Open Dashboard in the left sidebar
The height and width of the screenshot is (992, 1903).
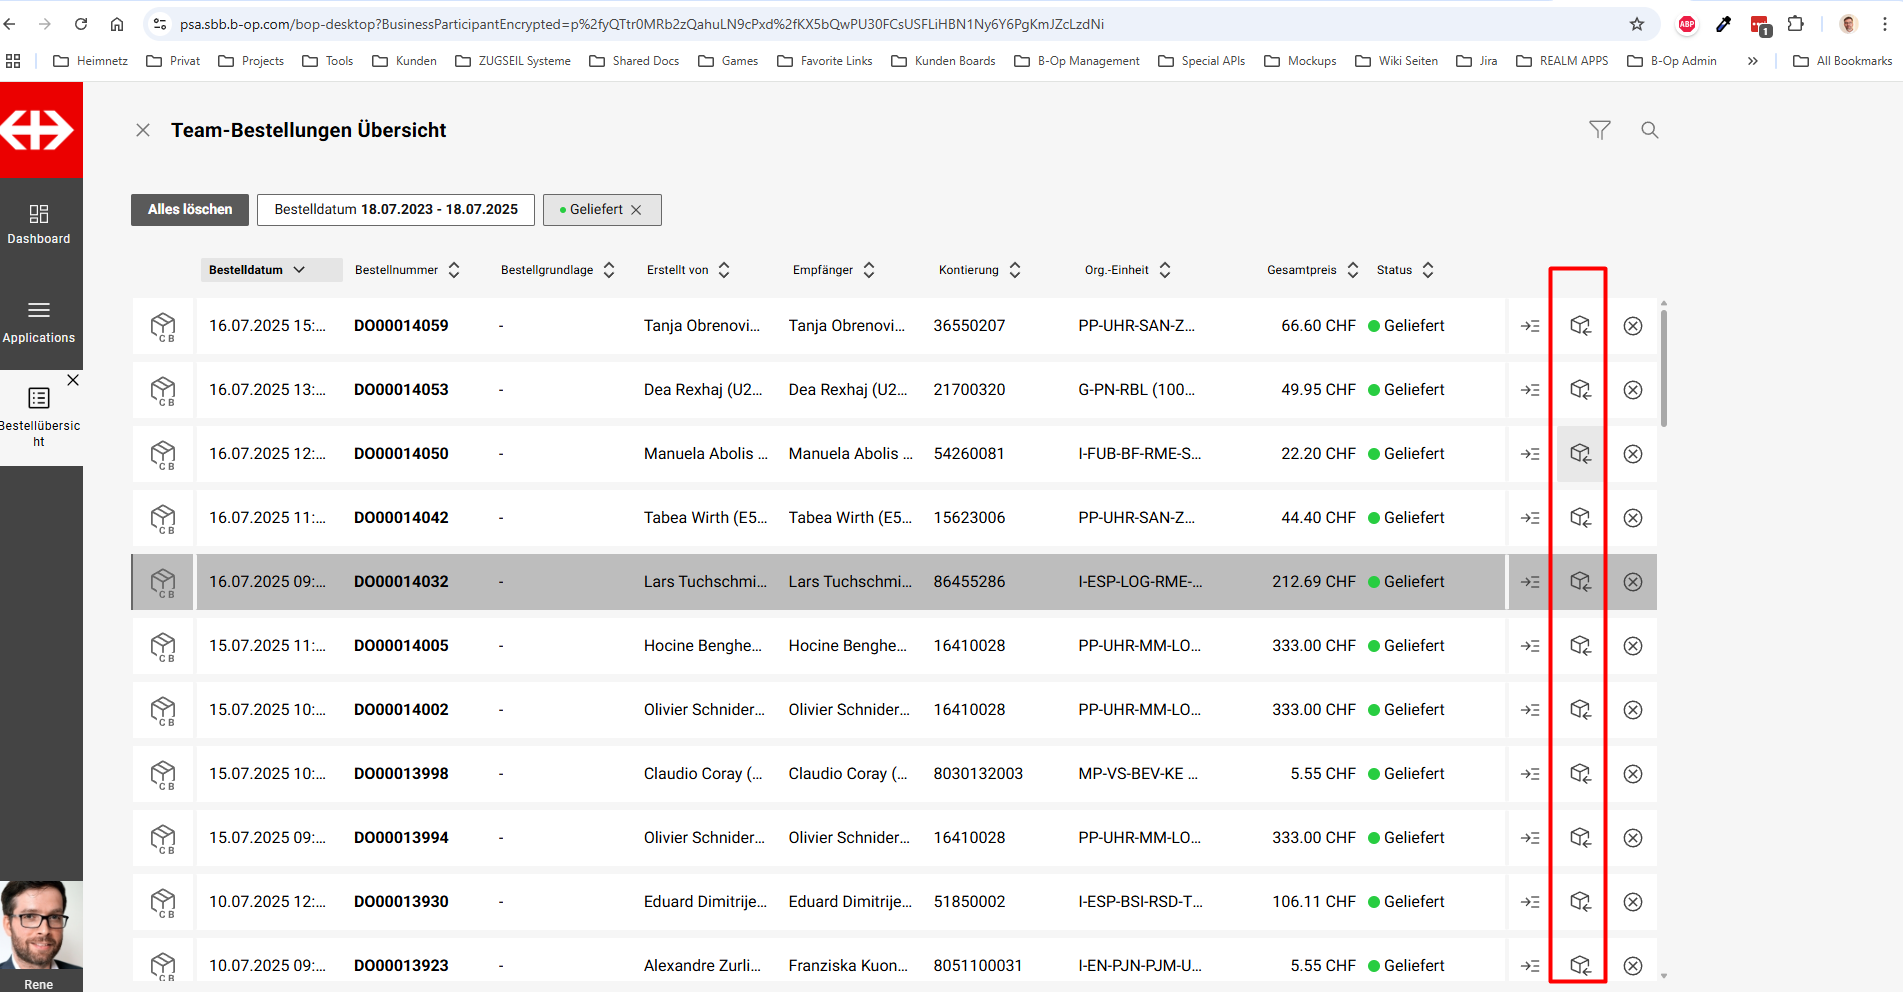pos(39,224)
